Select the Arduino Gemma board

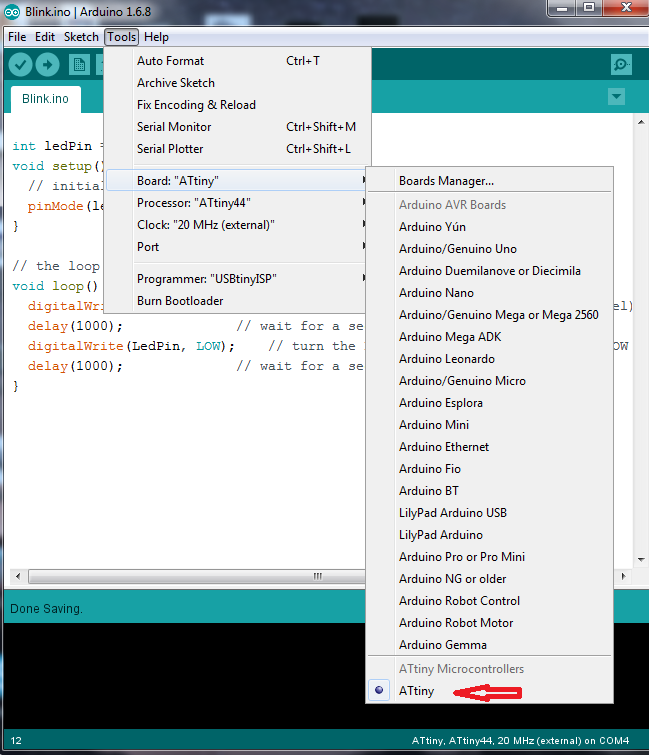coord(489,645)
